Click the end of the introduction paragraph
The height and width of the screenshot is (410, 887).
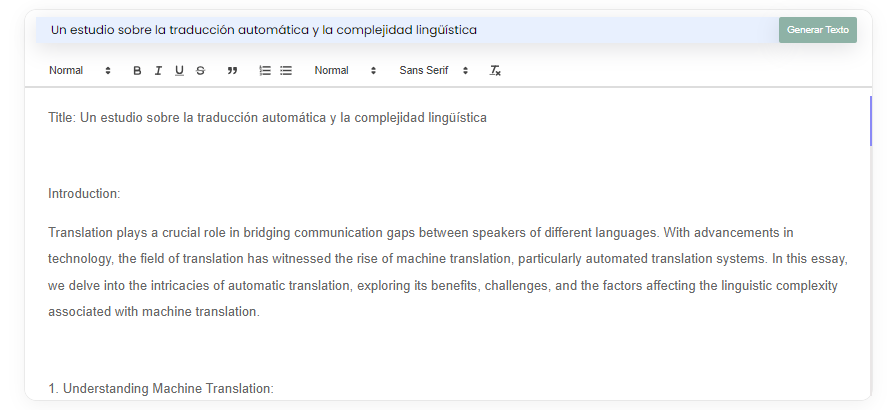pos(260,312)
